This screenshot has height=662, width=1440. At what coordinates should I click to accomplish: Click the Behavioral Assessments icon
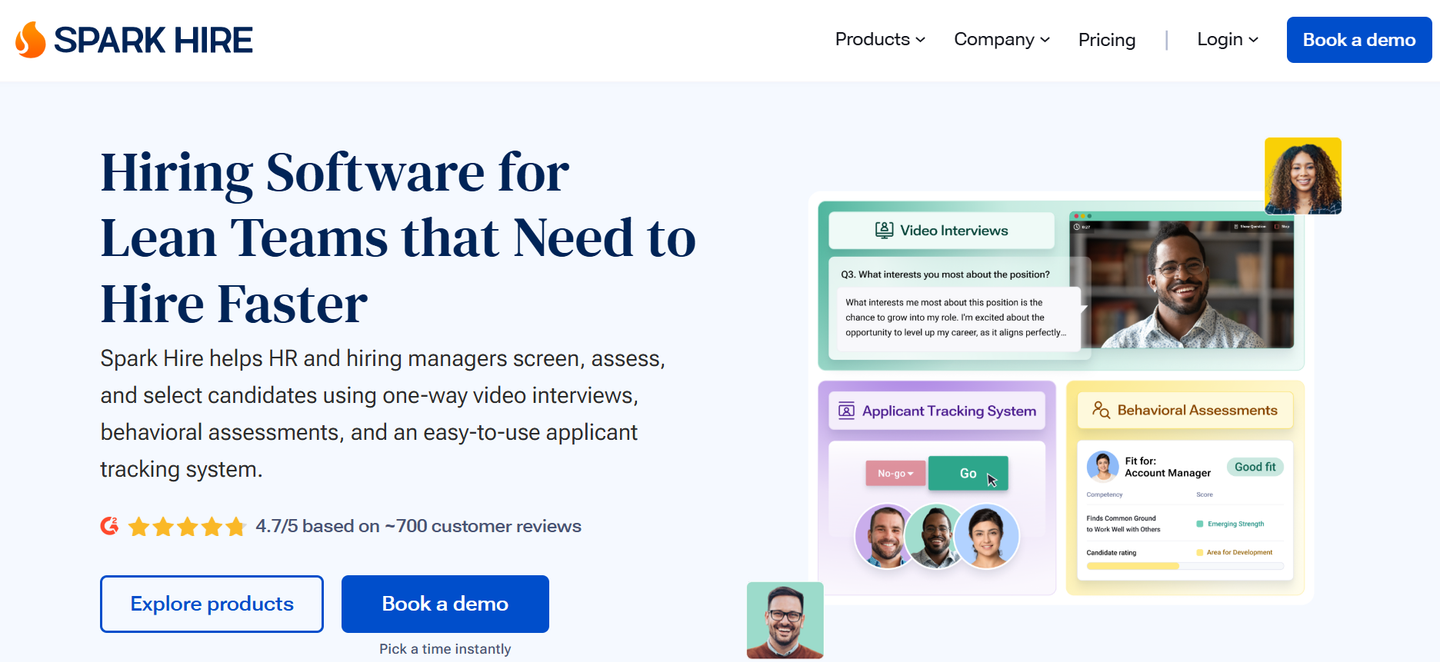click(1101, 410)
